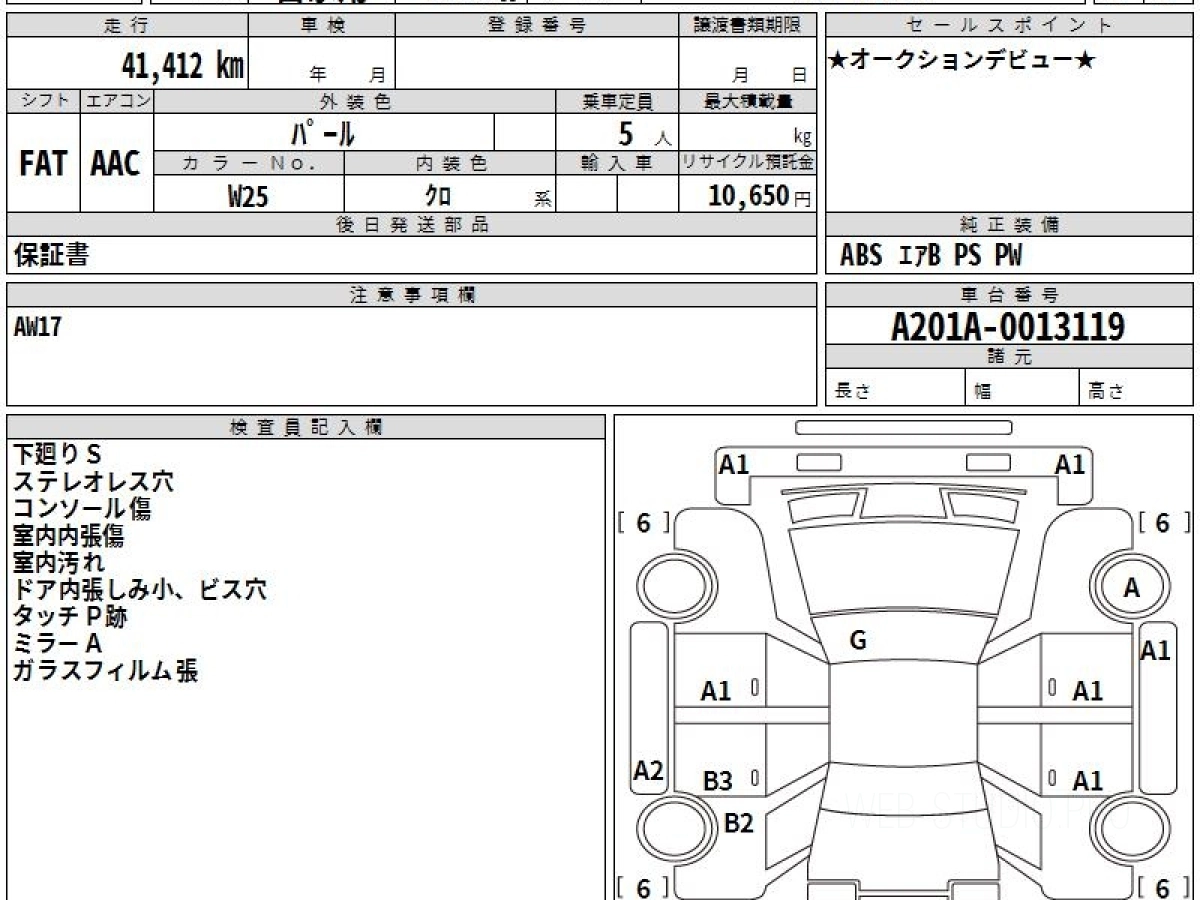Viewport: 1200px width, 900px height.
Task: Select the 純正装備 header
Action: (1010, 225)
